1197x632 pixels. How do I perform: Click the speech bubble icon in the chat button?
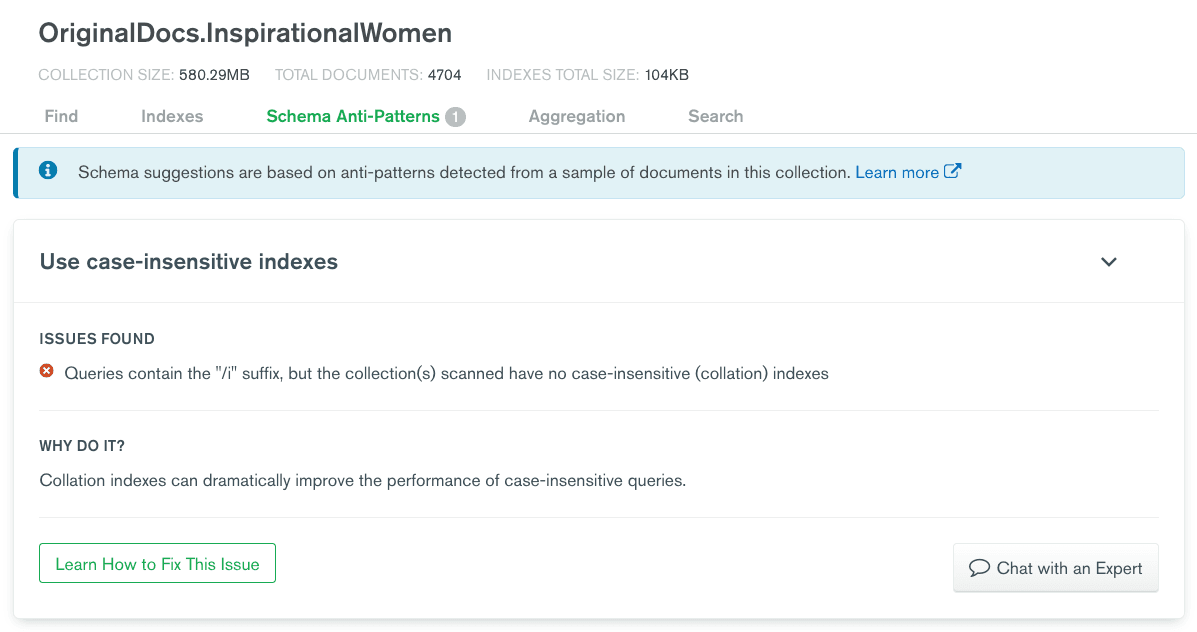(979, 568)
